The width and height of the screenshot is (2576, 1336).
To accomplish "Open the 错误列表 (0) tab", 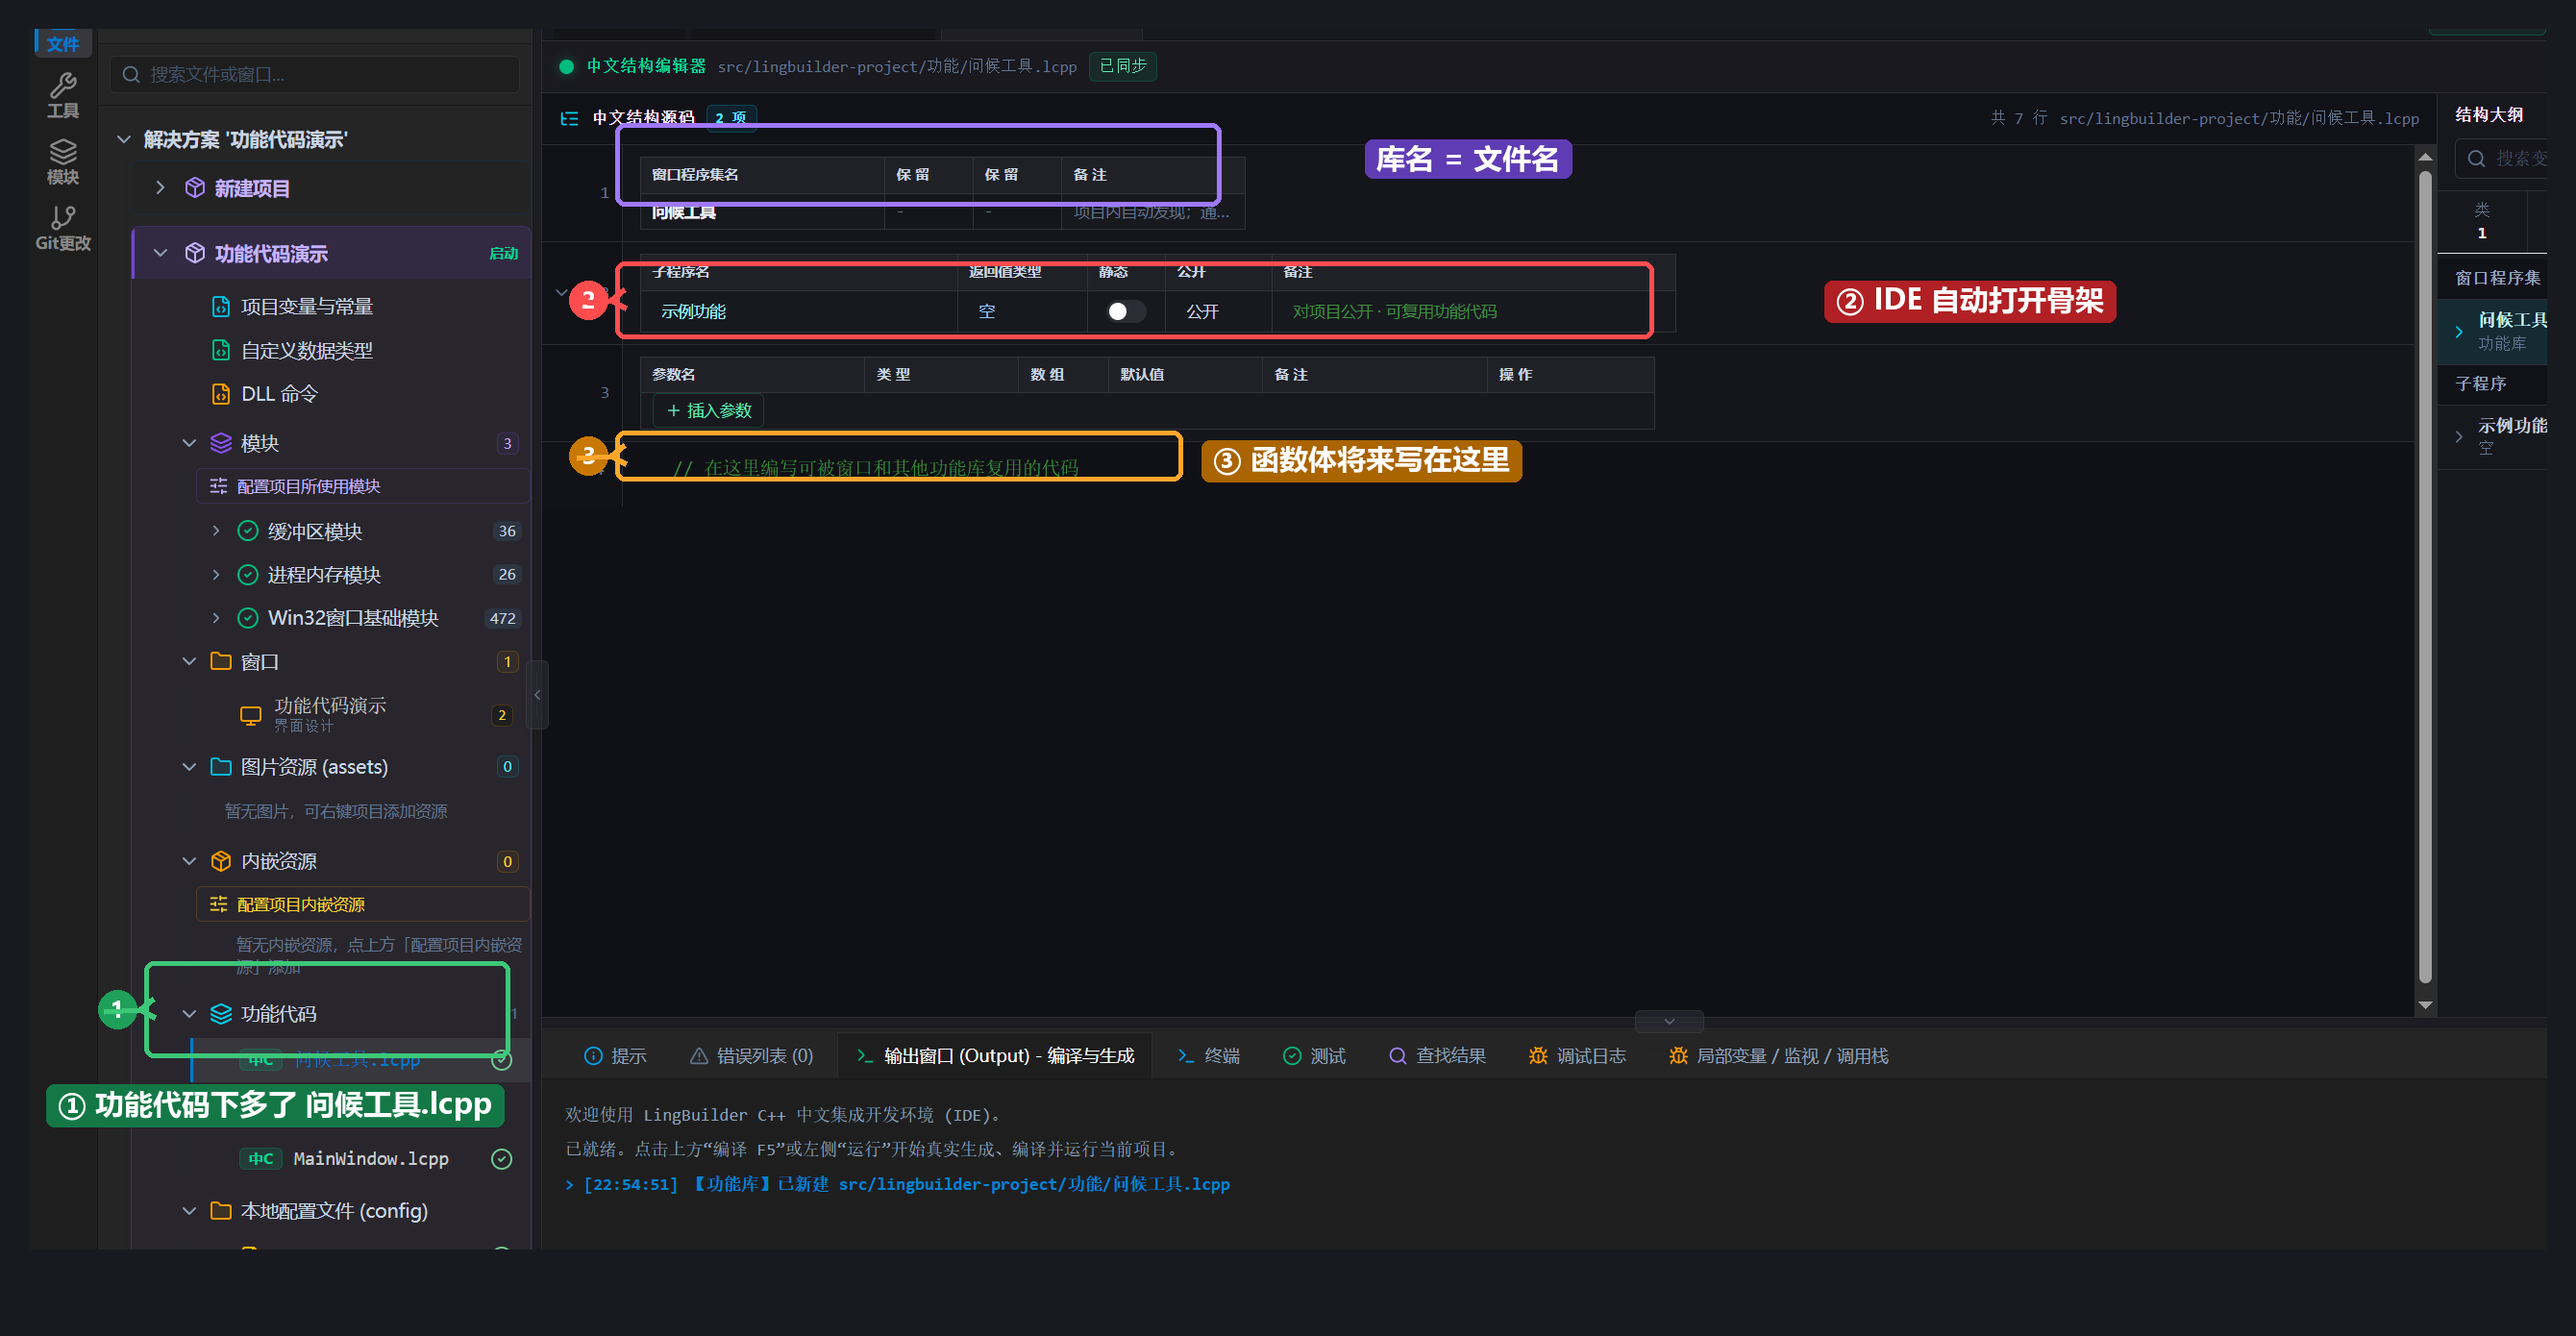I will (x=752, y=1056).
